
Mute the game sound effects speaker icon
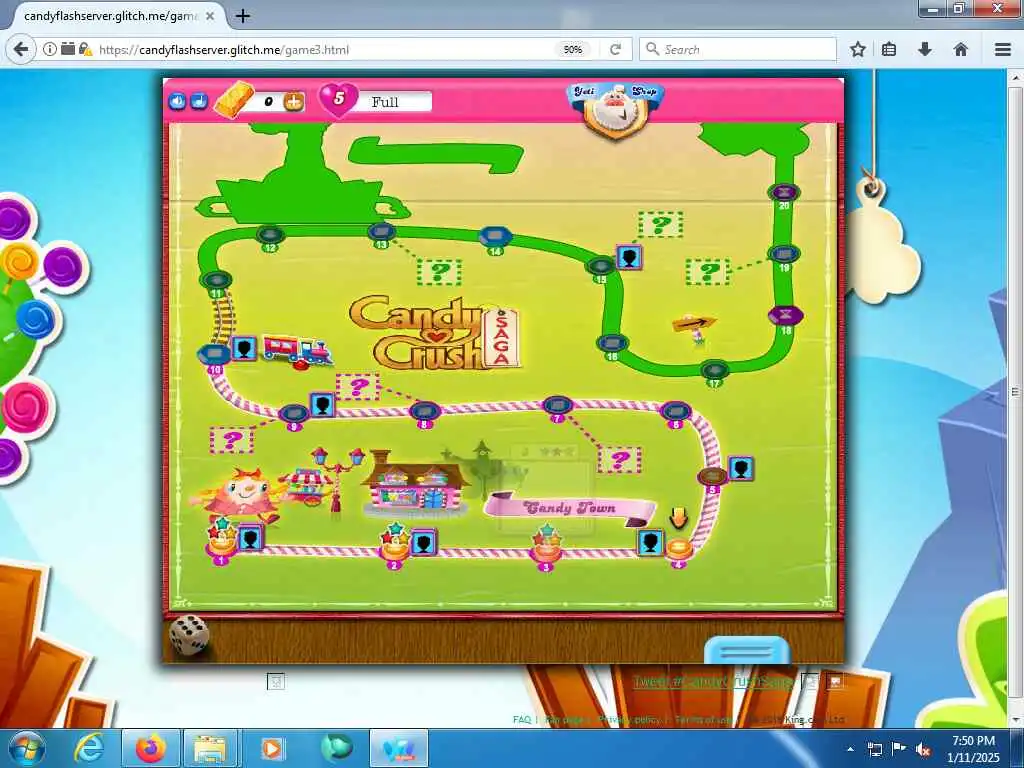[177, 101]
